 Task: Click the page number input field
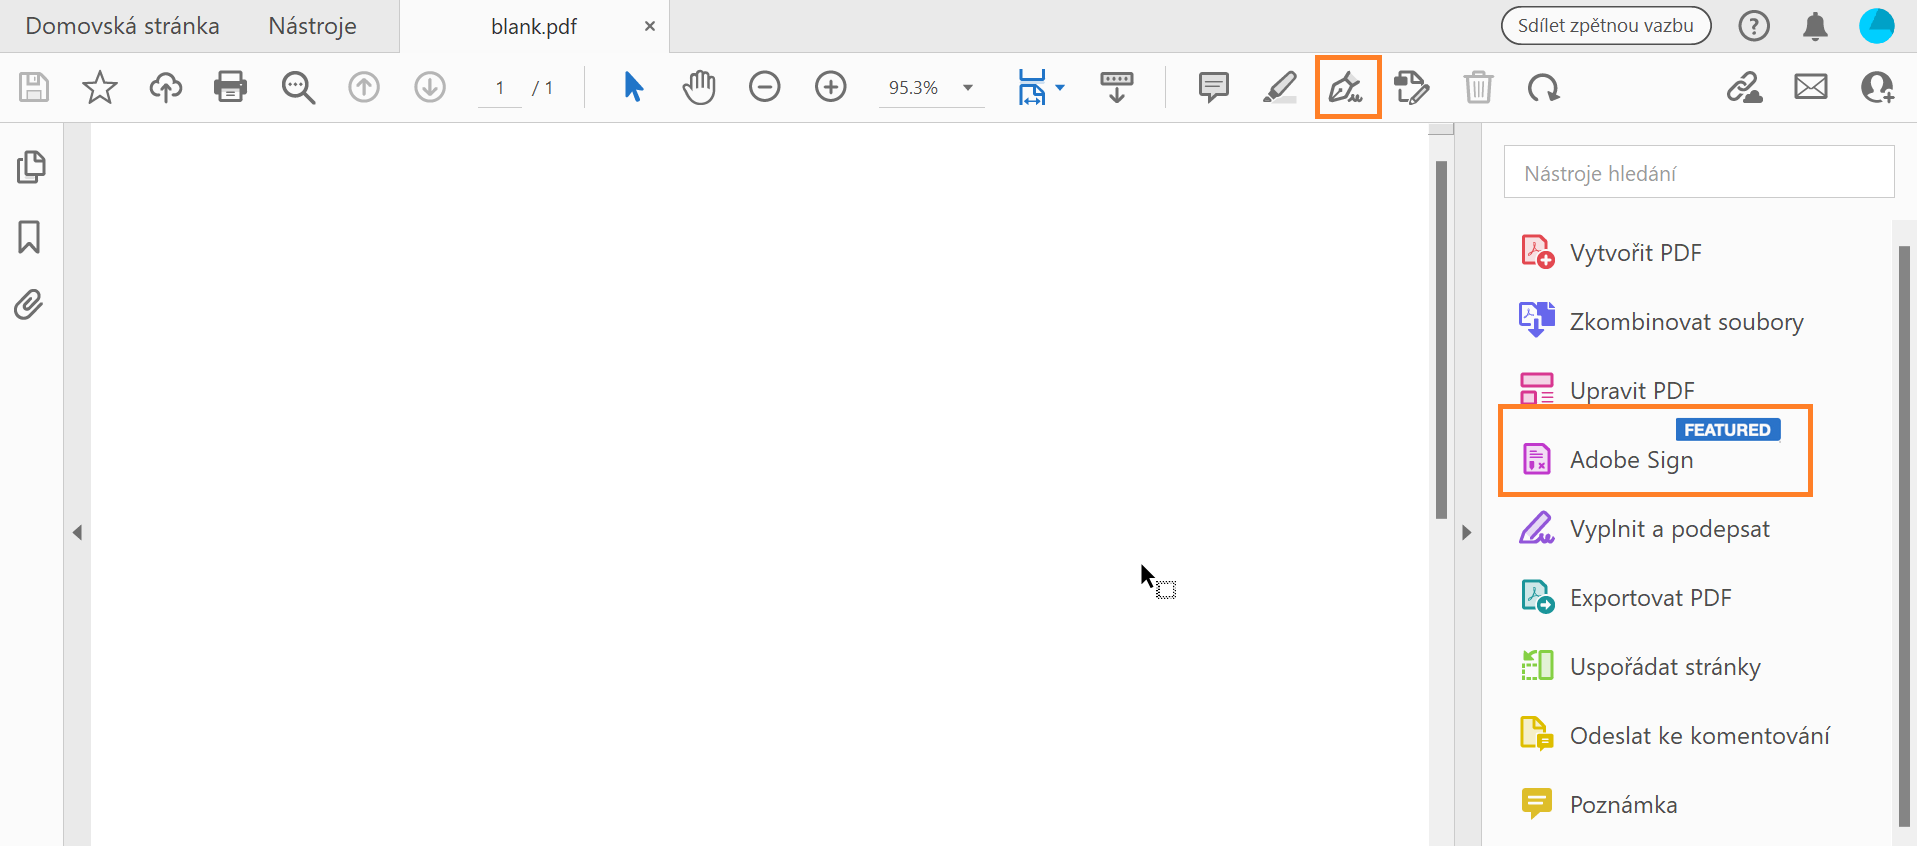(x=500, y=88)
